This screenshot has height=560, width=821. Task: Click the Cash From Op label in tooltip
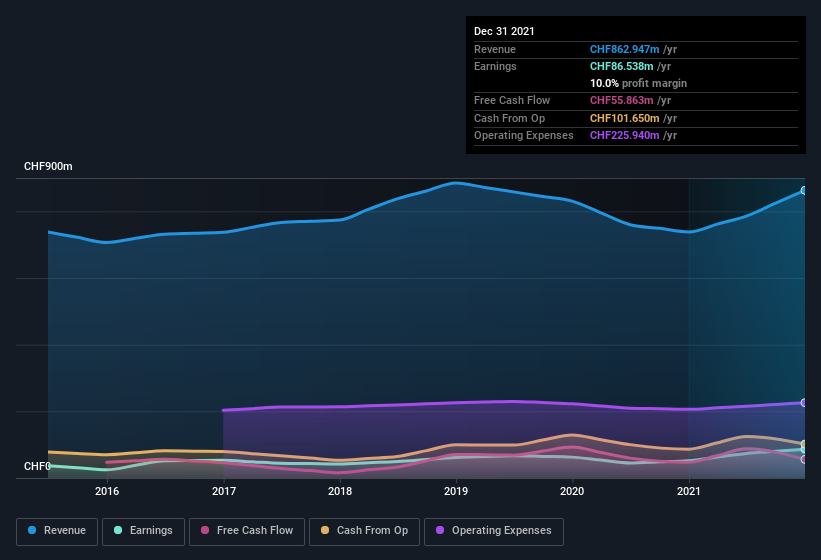pyautogui.click(x=509, y=118)
